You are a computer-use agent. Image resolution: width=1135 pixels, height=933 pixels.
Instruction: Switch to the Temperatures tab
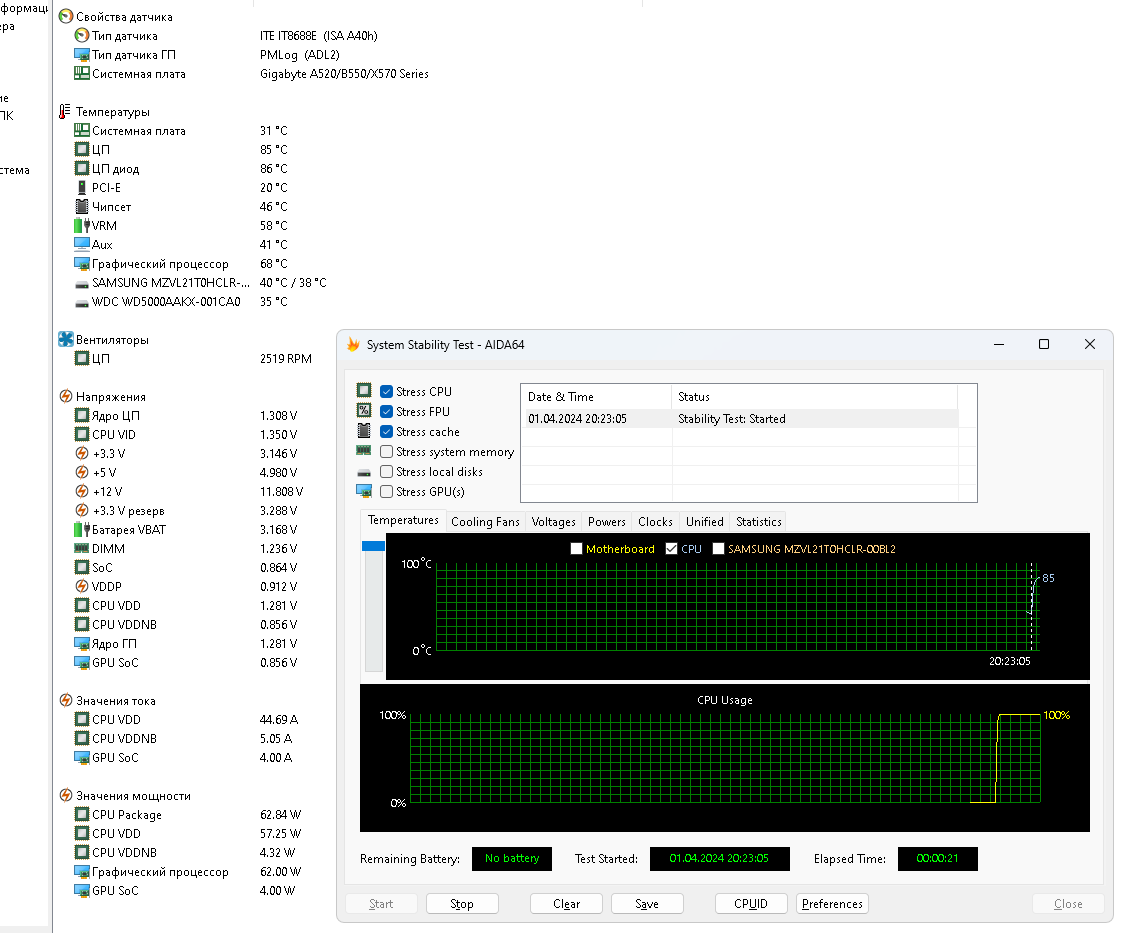(403, 520)
